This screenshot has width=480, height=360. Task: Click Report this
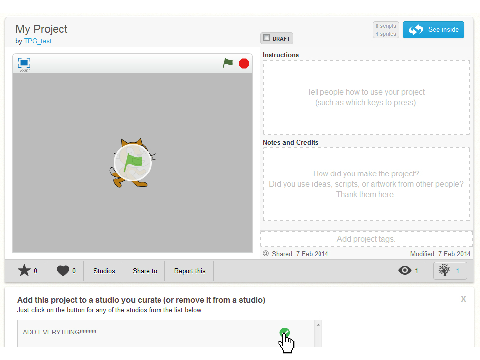point(190,271)
